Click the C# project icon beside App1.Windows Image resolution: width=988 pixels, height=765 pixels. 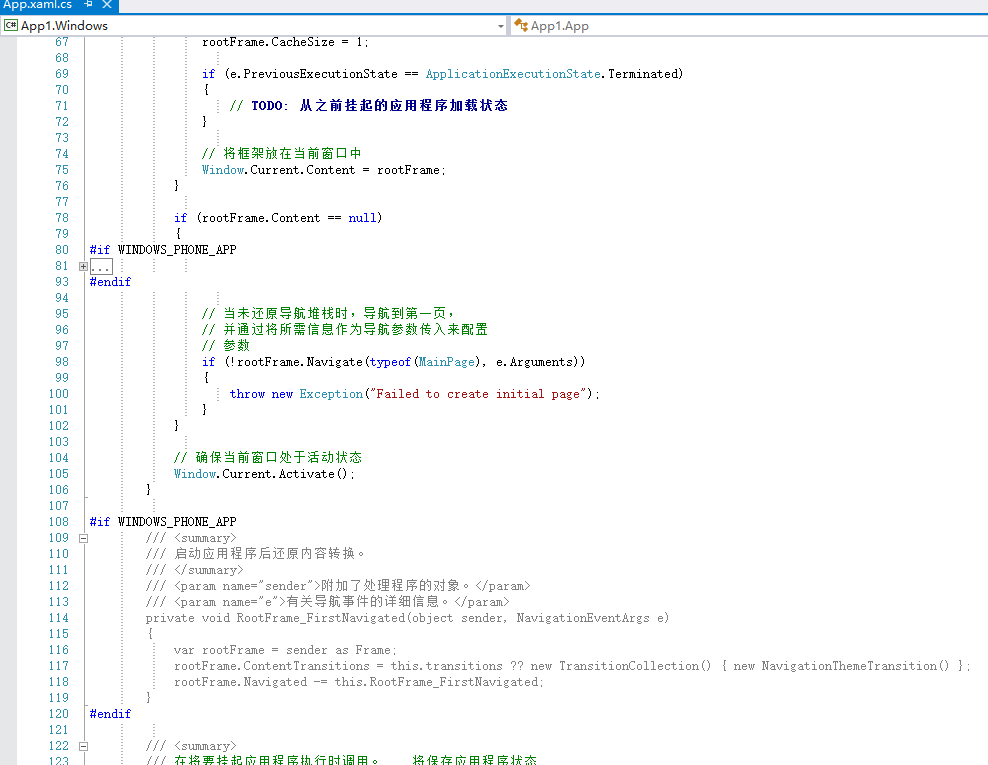[11, 25]
